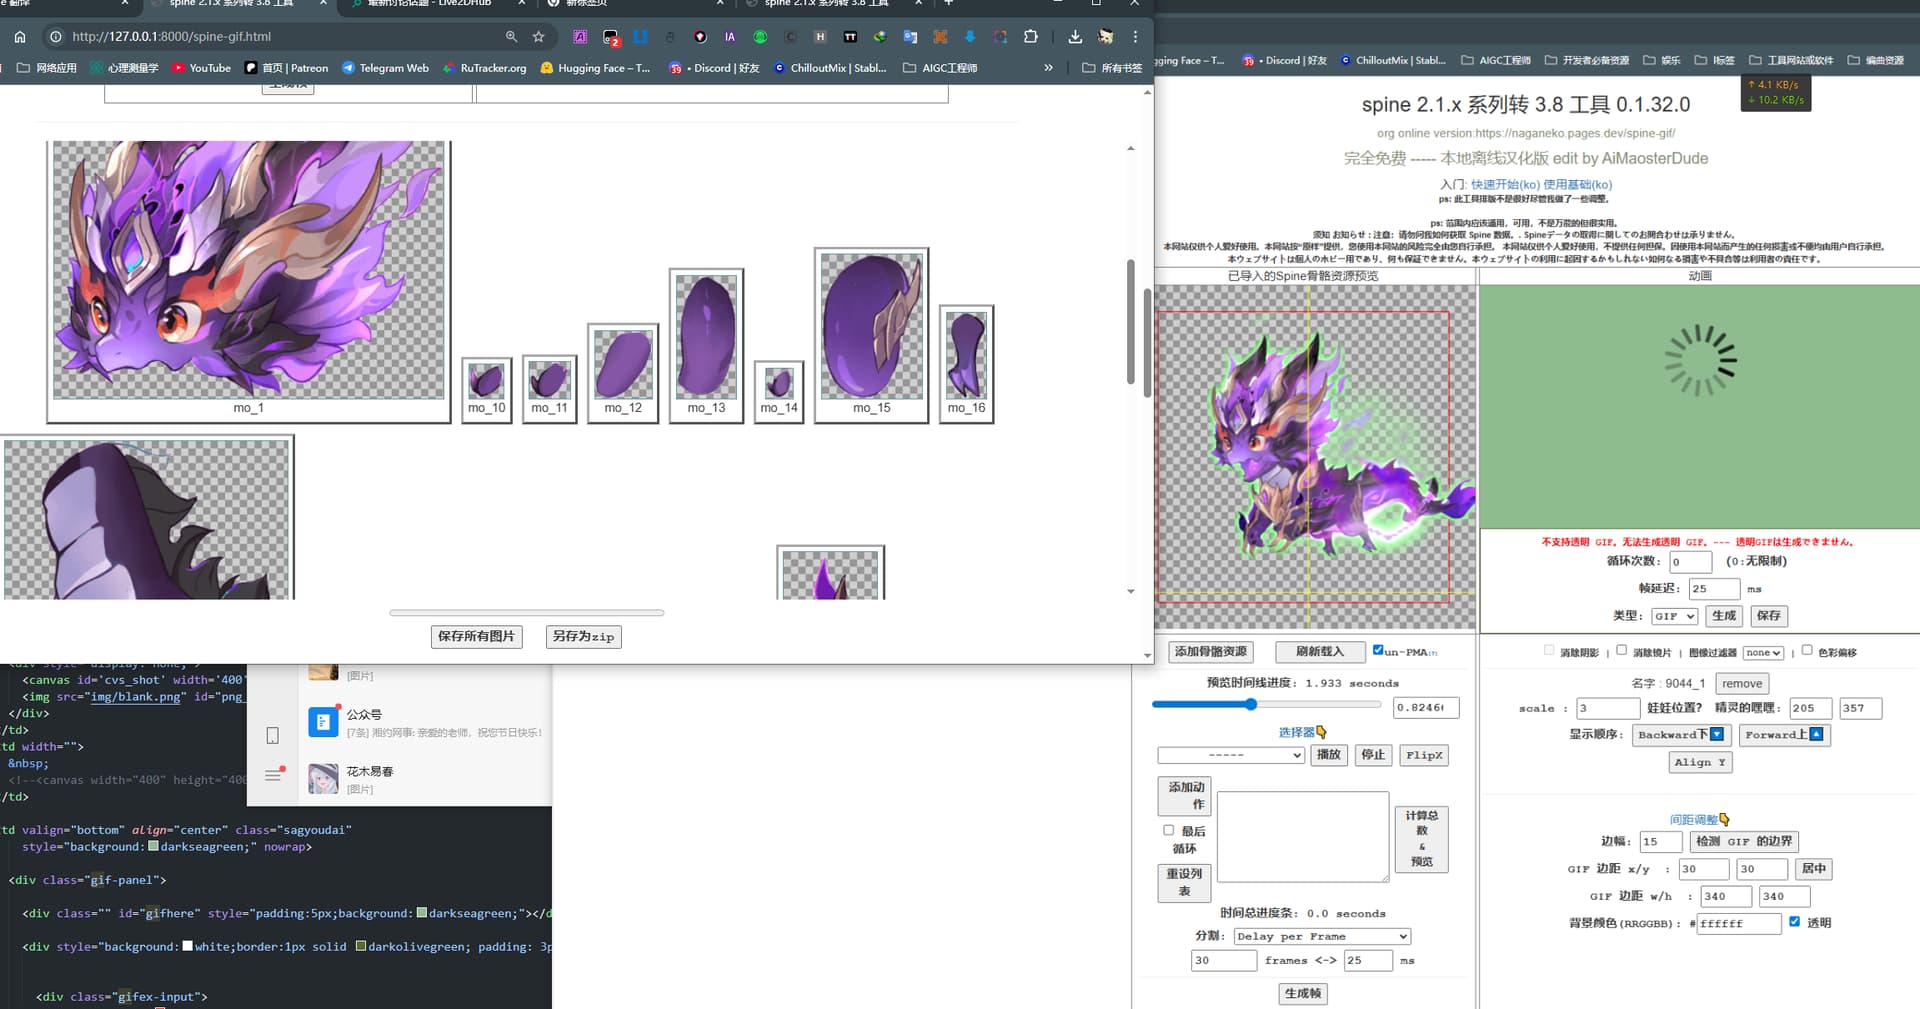Viewport: 1920px width, 1009px height.
Task: Click the purple AI extension icon
Action: (580, 37)
